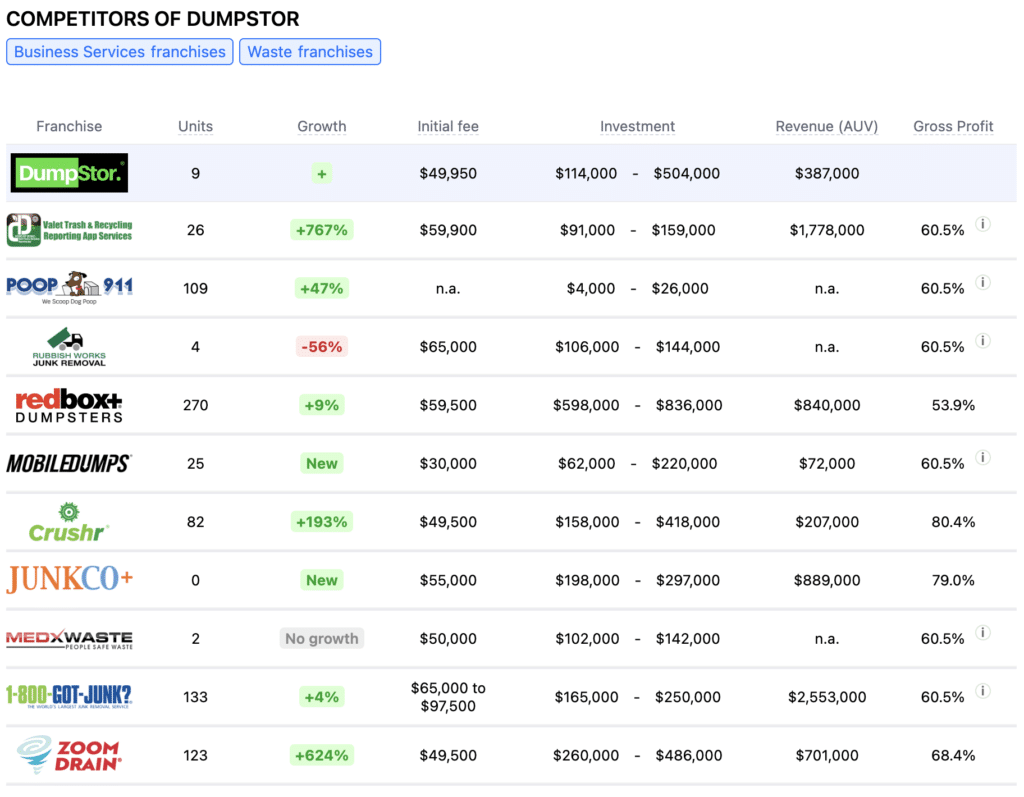
Task: Click revenue value $2,553,000
Action: click(x=827, y=697)
